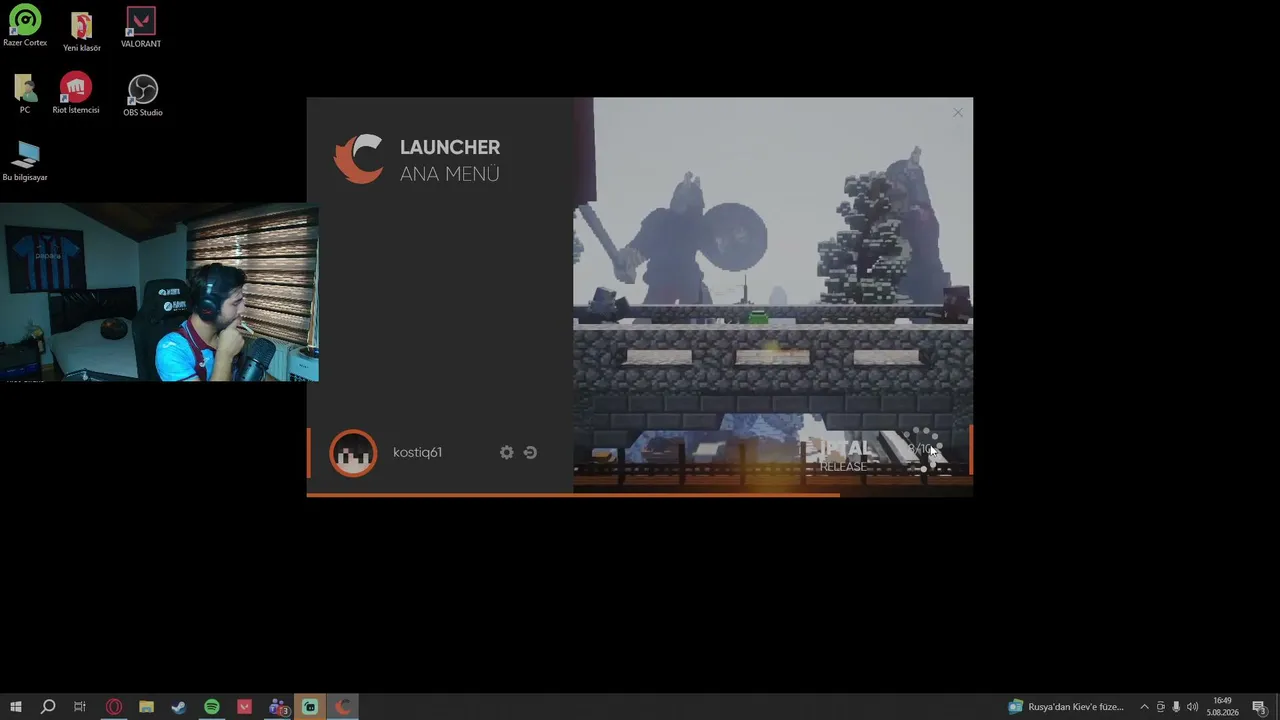
Task: Open File Explorer from the taskbar
Action: pos(146,707)
